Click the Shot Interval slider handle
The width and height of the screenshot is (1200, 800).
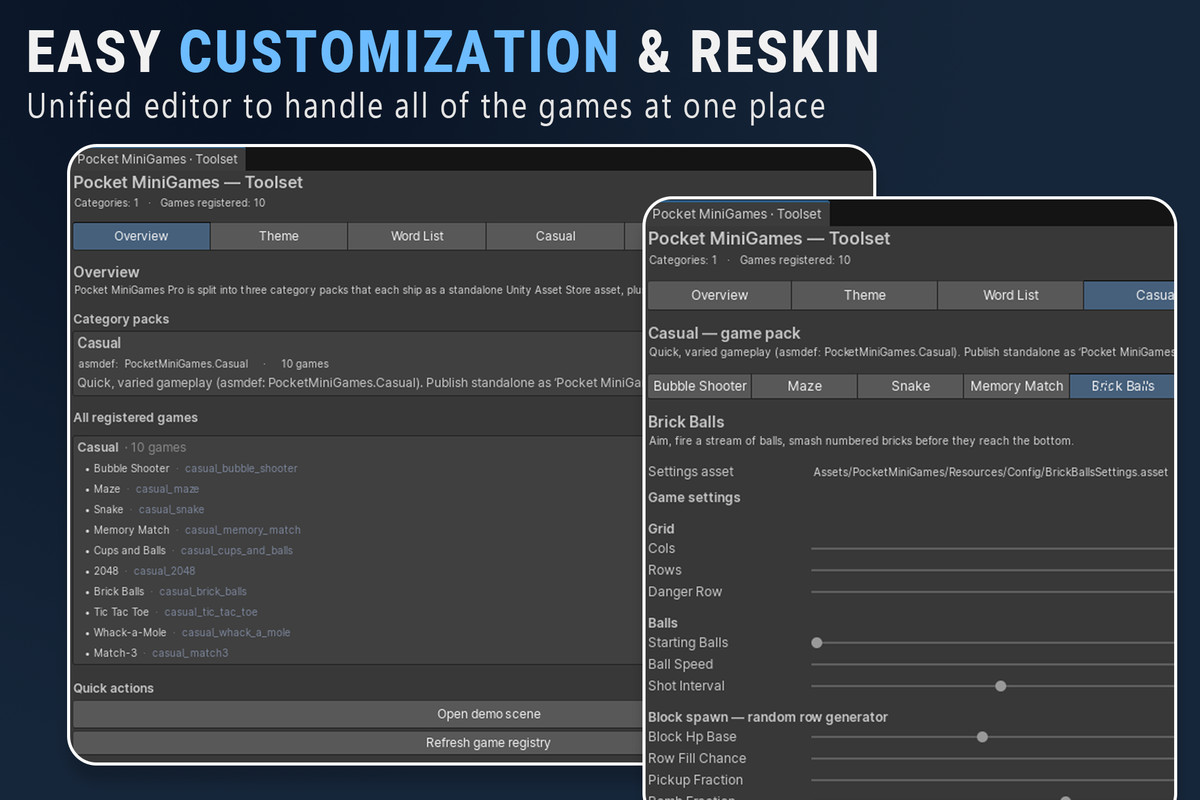point(1000,686)
